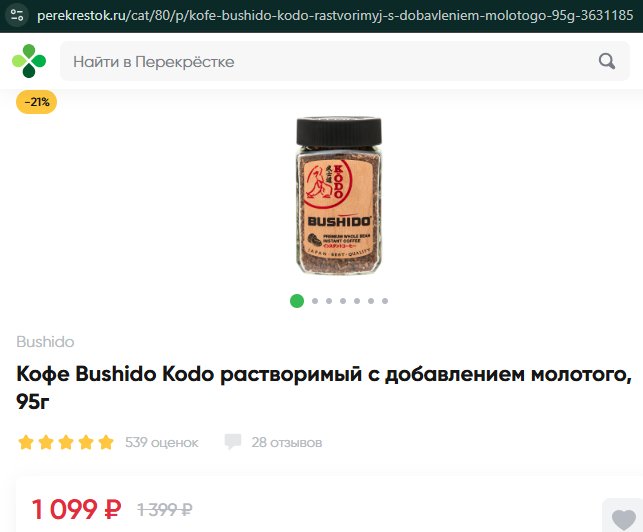Click the fifth rating star
643x532 pixels.
106,442
